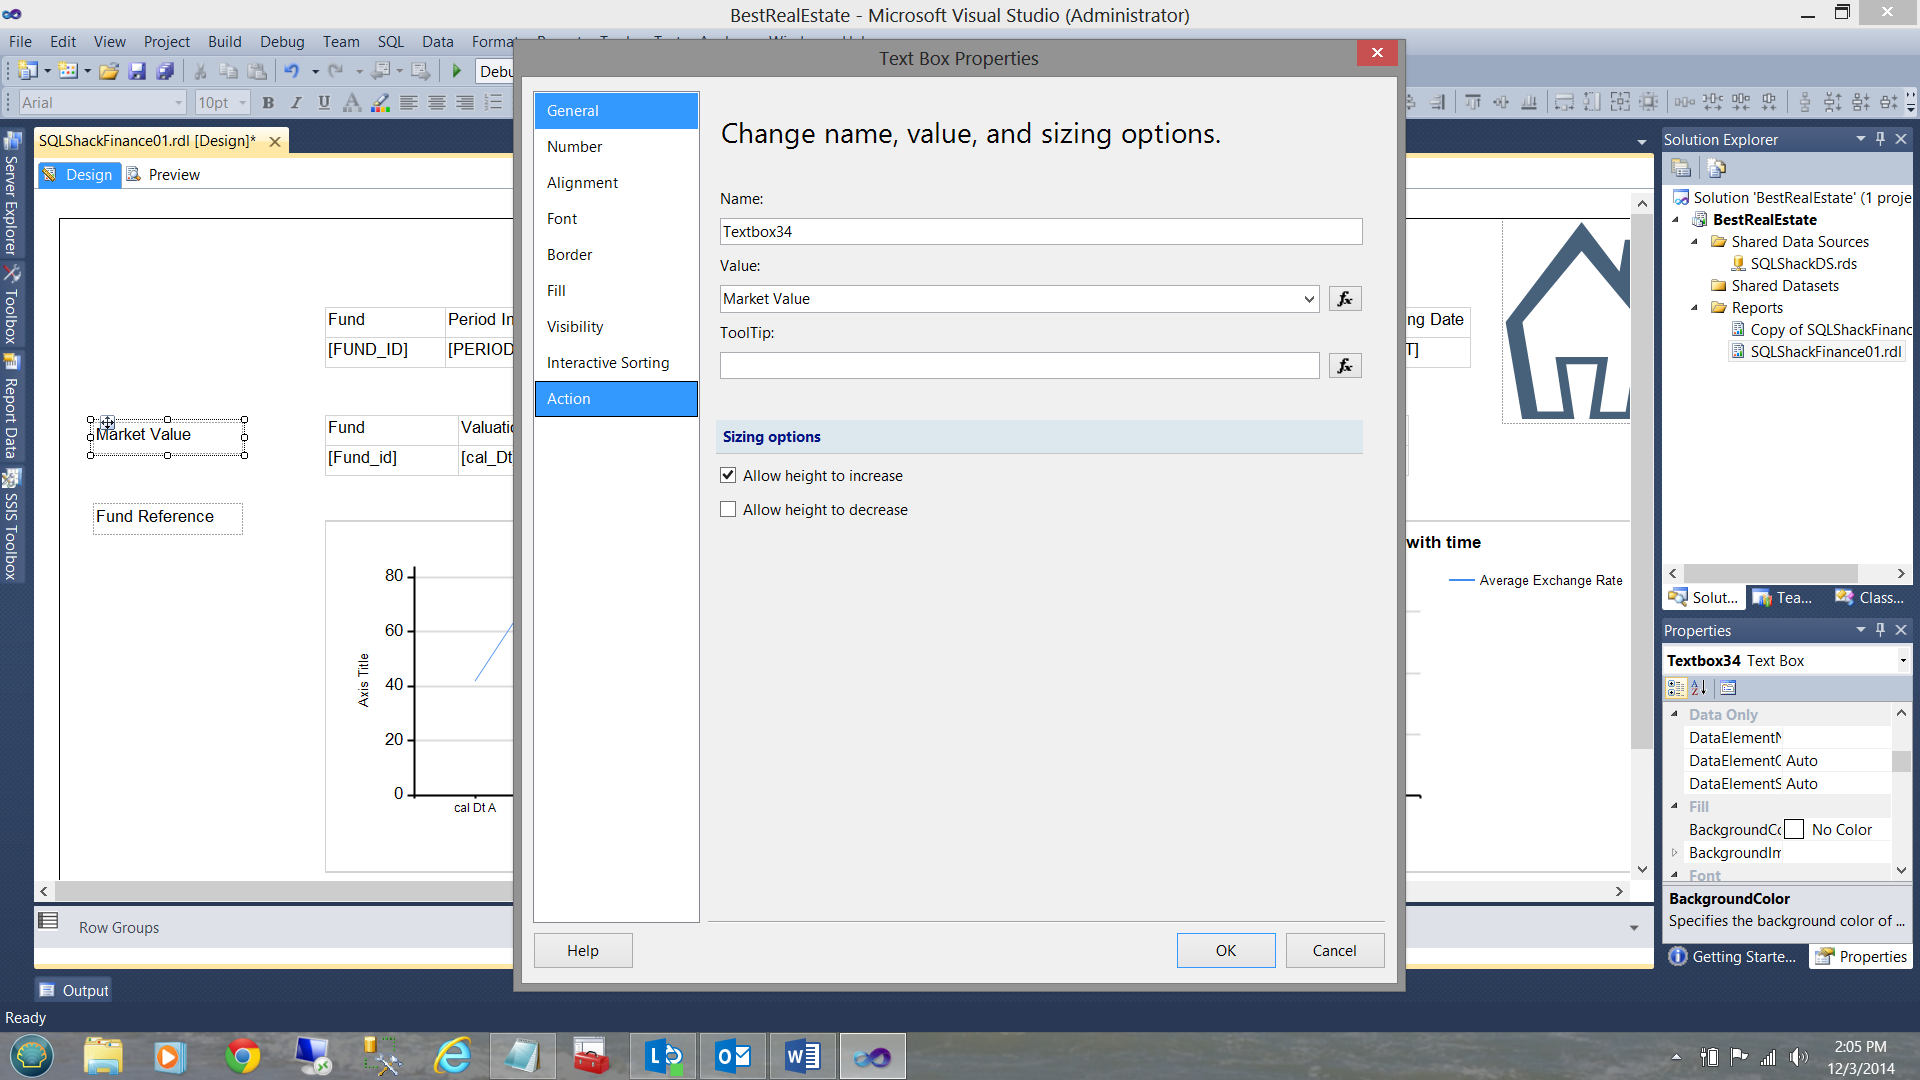Click the OK button
Screen dimensions: 1920x1080
click(x=1225, y=951)
